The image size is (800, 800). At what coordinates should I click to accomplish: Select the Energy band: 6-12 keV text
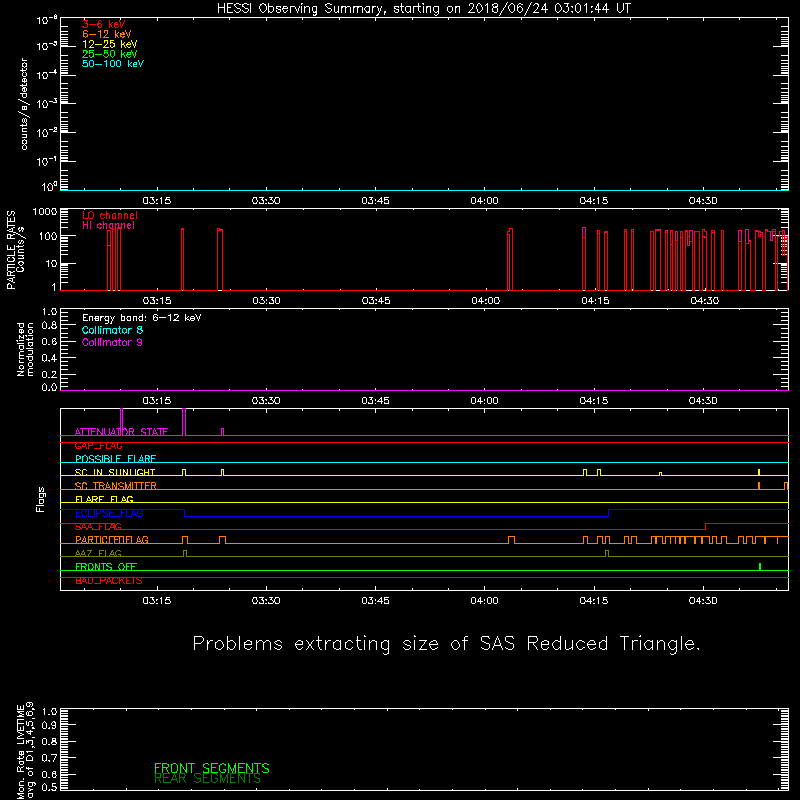coord(142,318)
